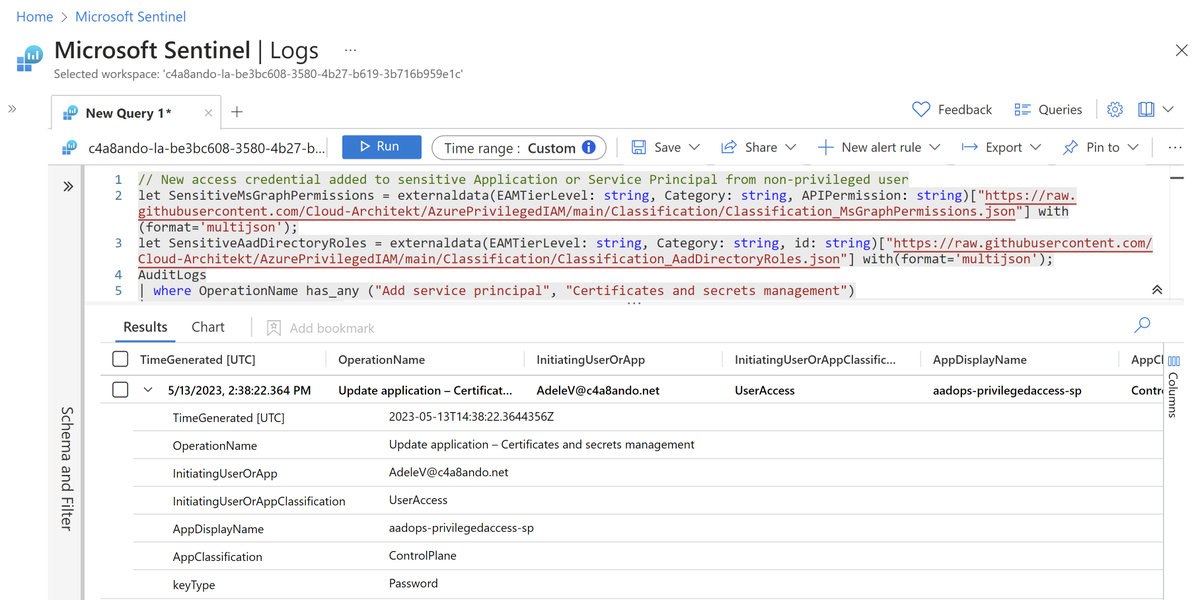The width and height of the screenshot is (1200, 600).
Task: Tick the select-all rows checkbox in the header
Action: [x=120, y=359]
